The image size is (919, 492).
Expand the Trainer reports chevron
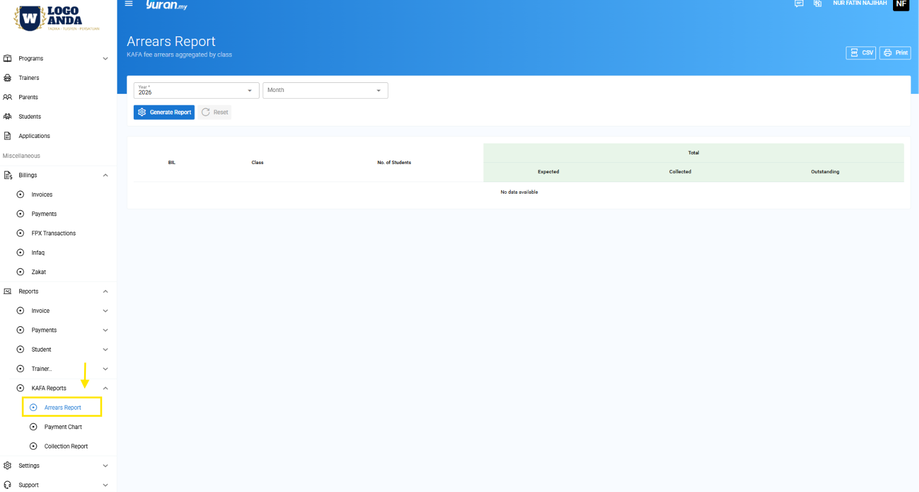pyautogui.click(x=105, y=369)
